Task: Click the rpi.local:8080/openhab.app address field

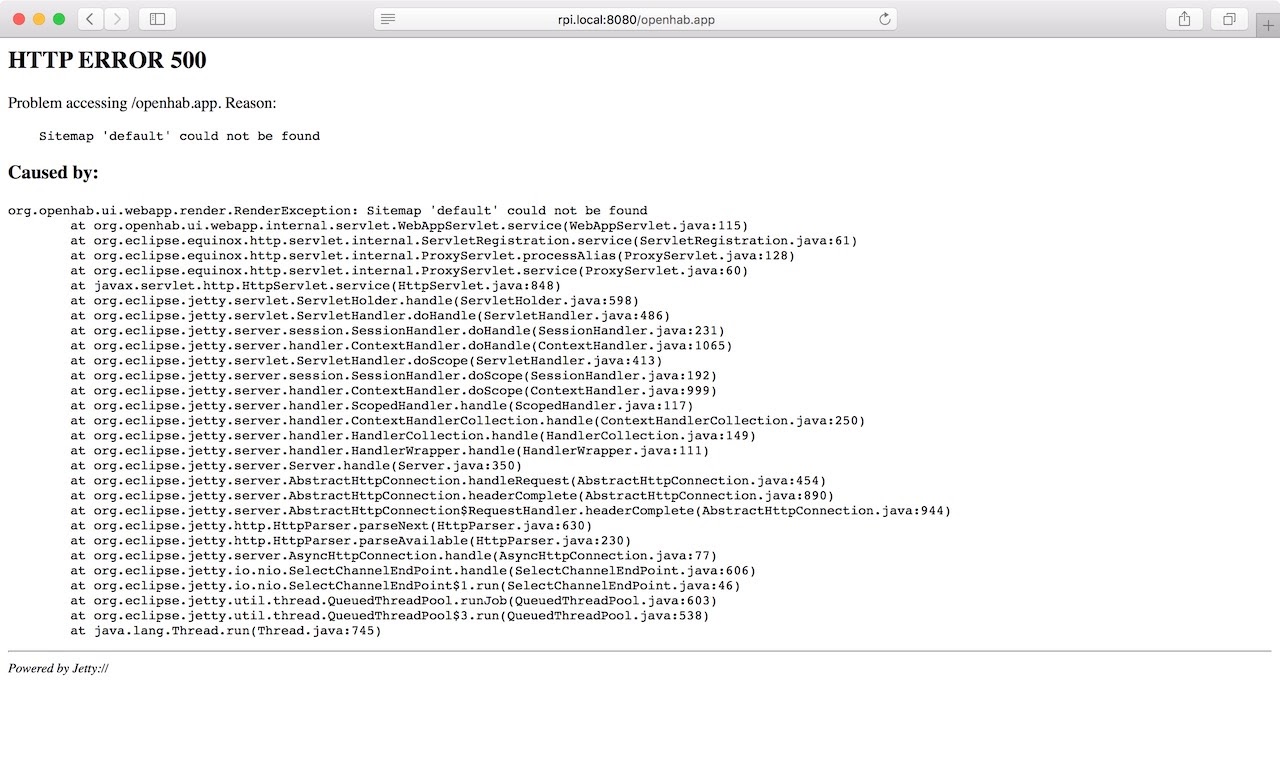Action: tap(635, 19)
